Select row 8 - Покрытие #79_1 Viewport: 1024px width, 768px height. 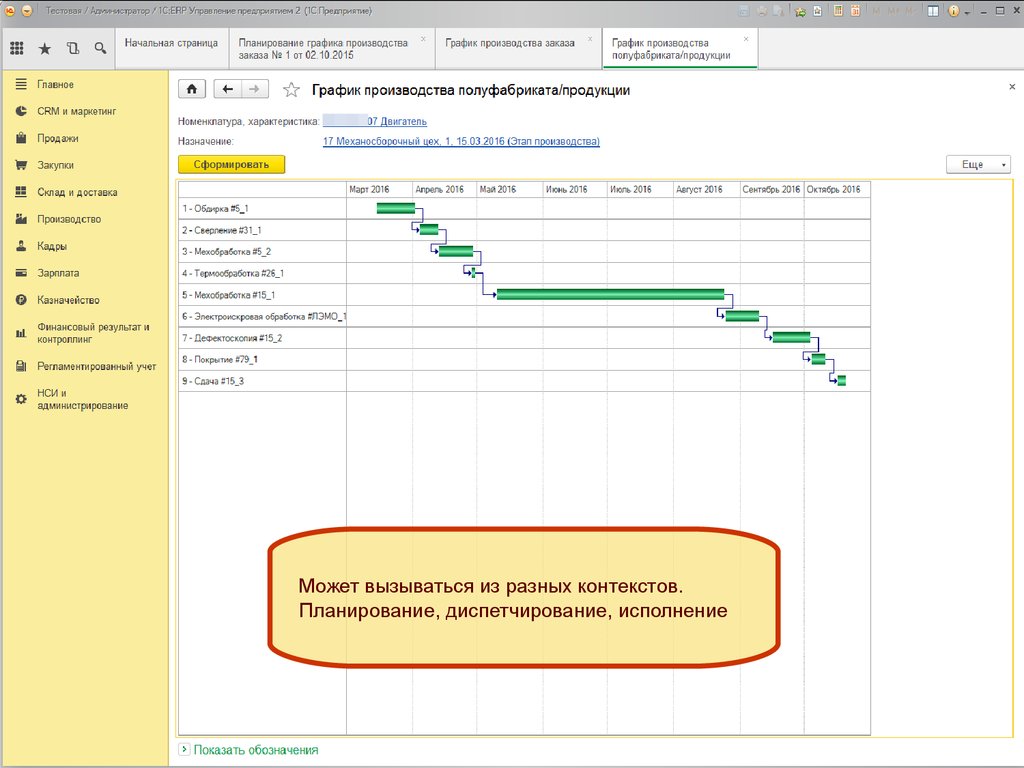263,359
